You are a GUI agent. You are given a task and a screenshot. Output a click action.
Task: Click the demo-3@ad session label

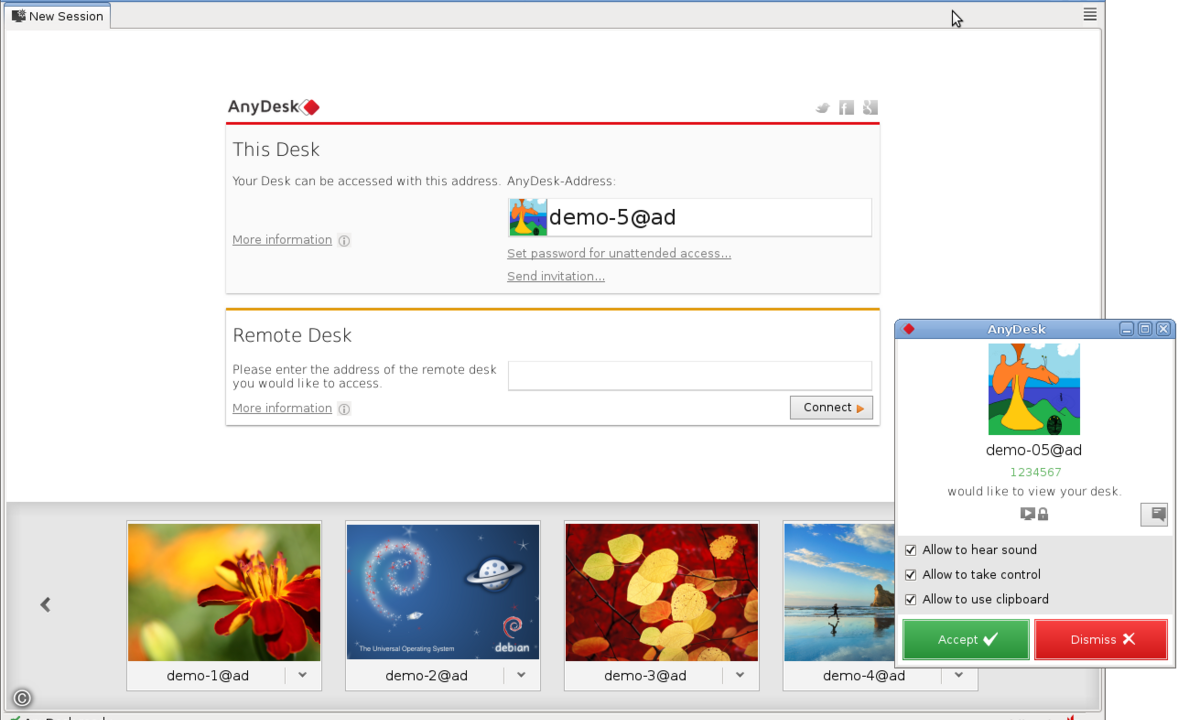click(645, 676)
